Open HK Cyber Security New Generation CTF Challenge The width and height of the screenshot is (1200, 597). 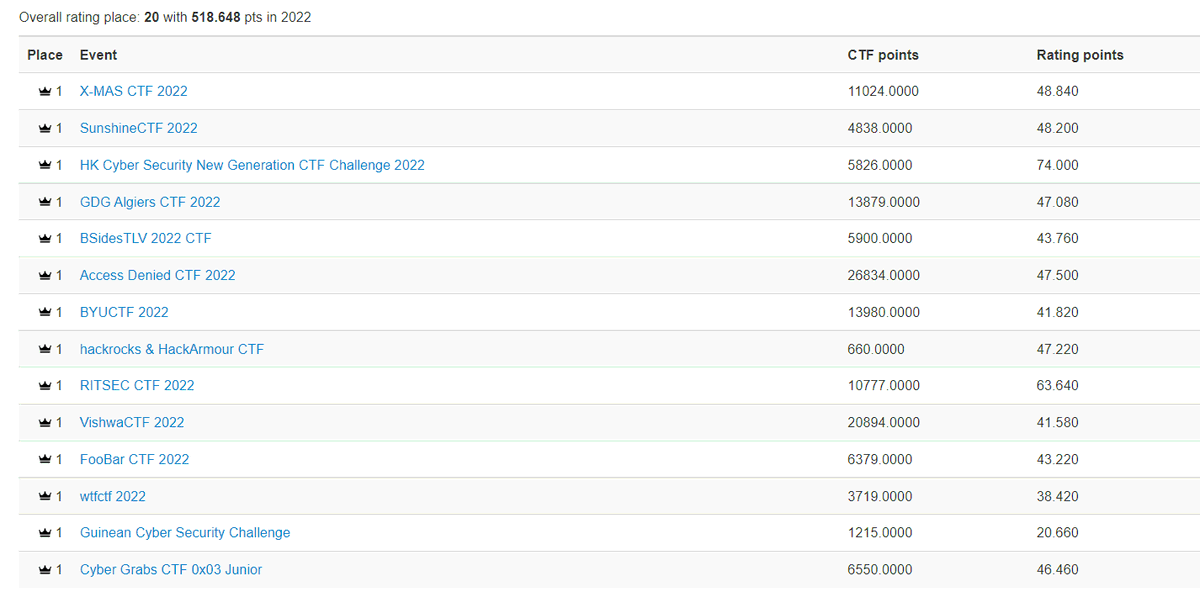[252, 165]
